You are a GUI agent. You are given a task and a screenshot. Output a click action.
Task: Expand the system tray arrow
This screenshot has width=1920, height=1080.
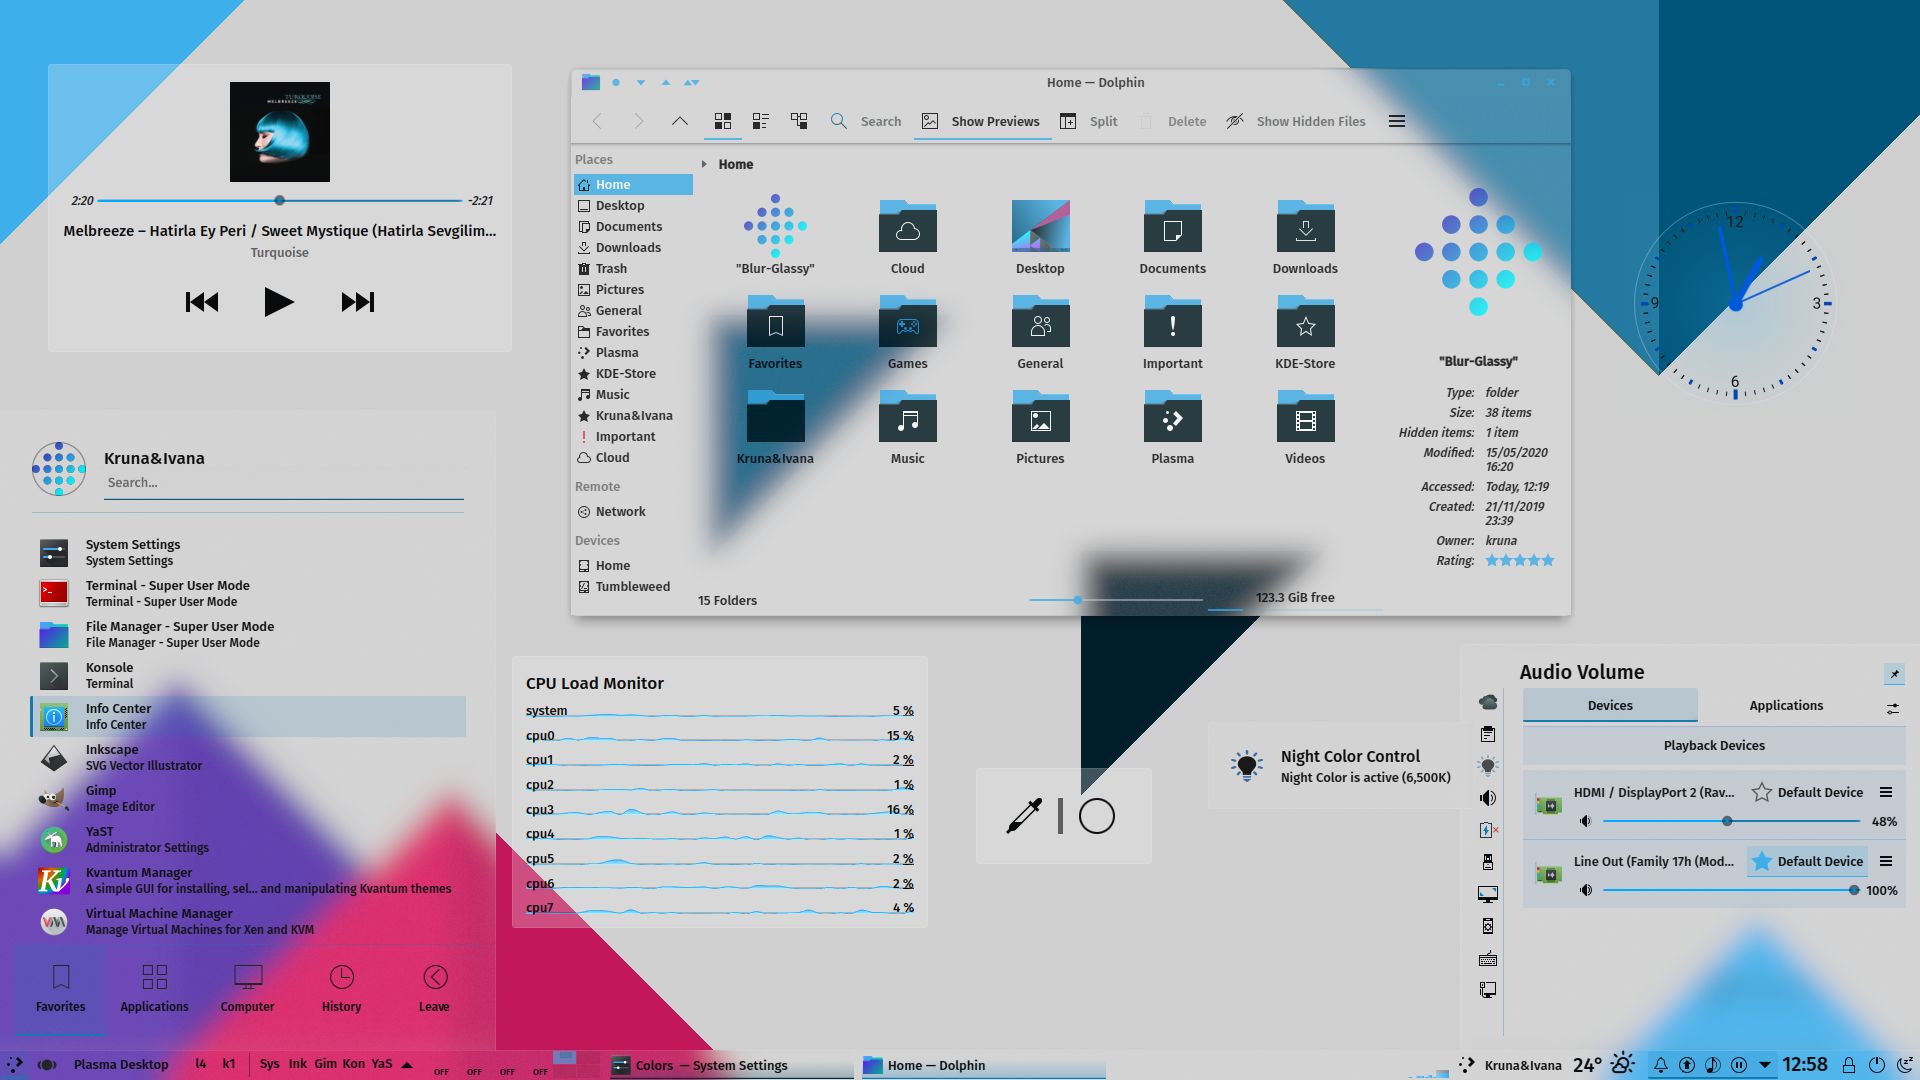point(1766,1066)
